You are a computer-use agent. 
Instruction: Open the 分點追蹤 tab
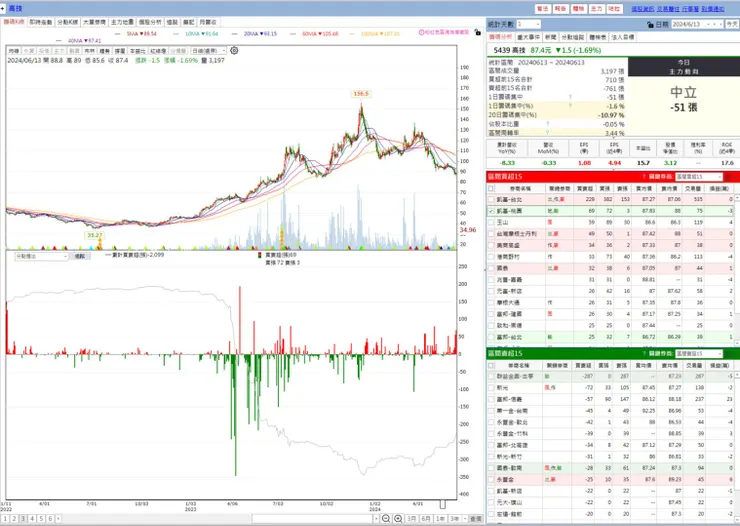point(572,37)
